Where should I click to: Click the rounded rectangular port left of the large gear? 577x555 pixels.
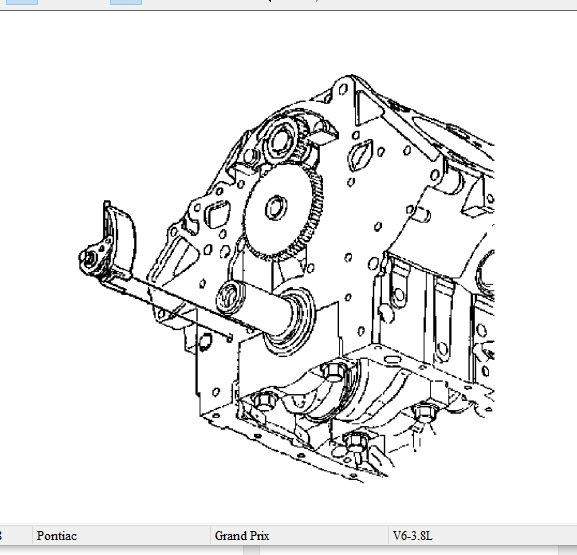pos(217,214)
